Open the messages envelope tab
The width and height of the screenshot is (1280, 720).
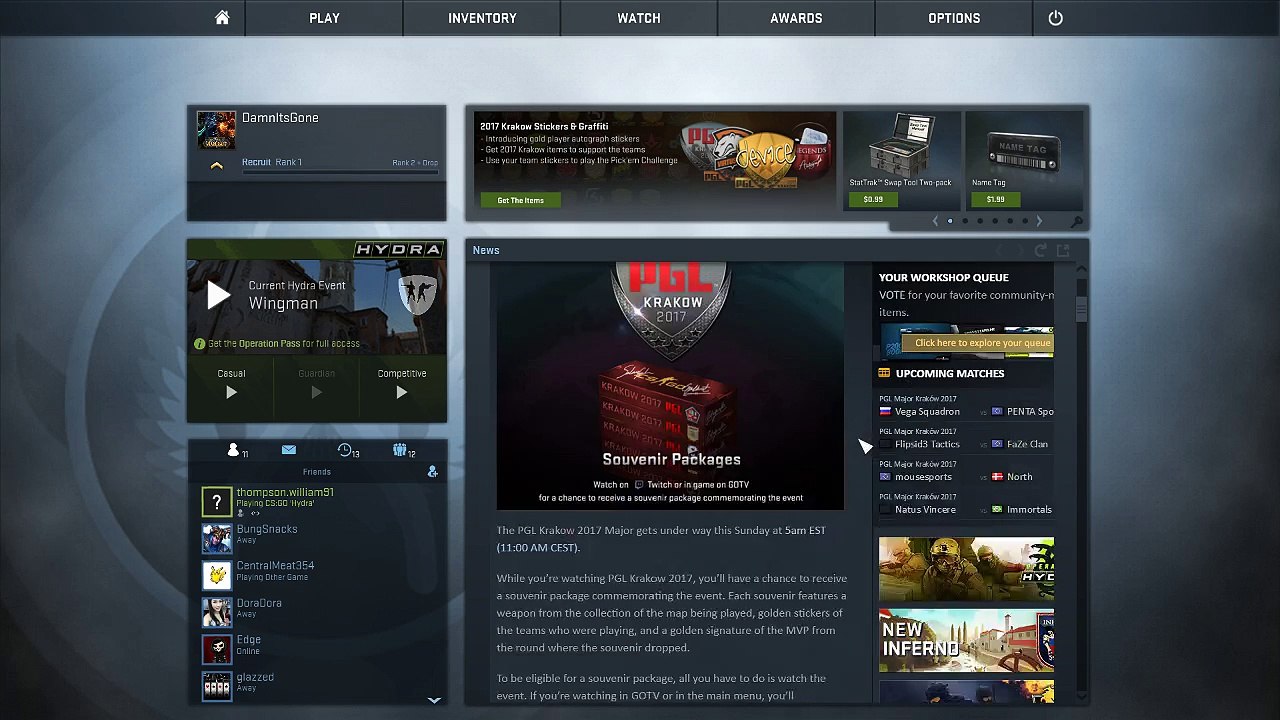(289, 450)
